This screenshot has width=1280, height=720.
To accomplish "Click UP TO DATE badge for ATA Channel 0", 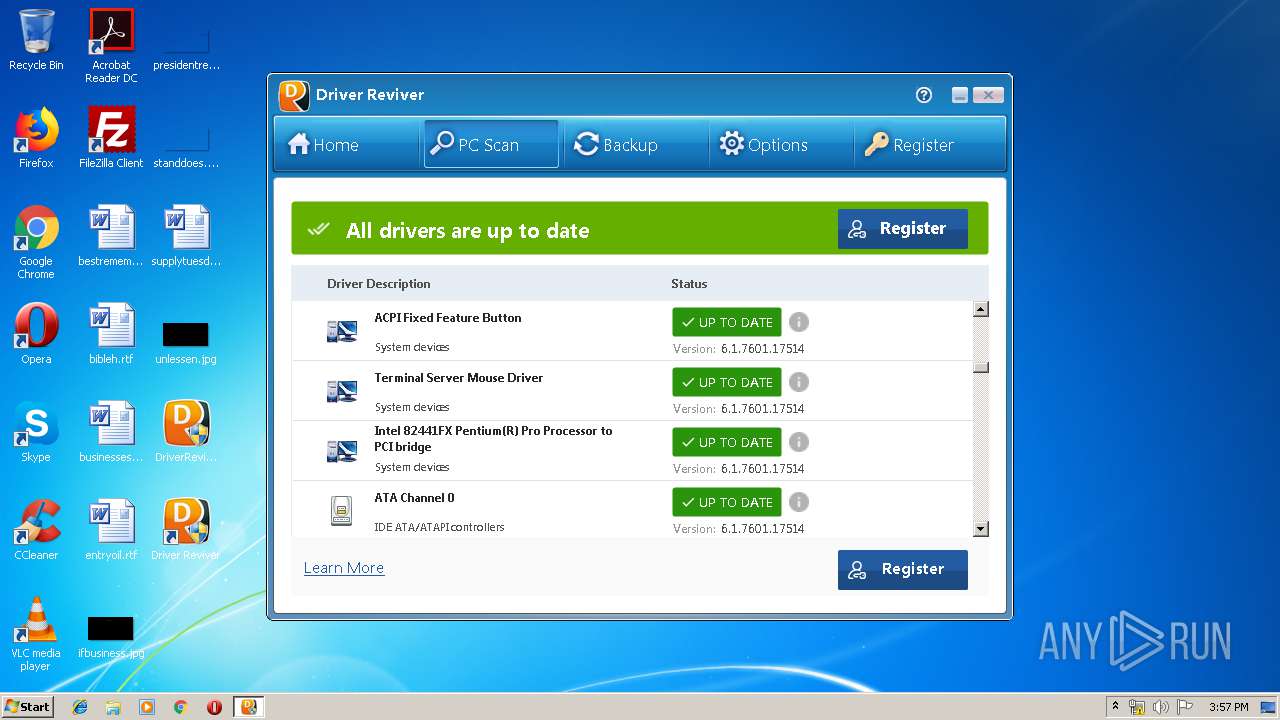I will 727,502.
